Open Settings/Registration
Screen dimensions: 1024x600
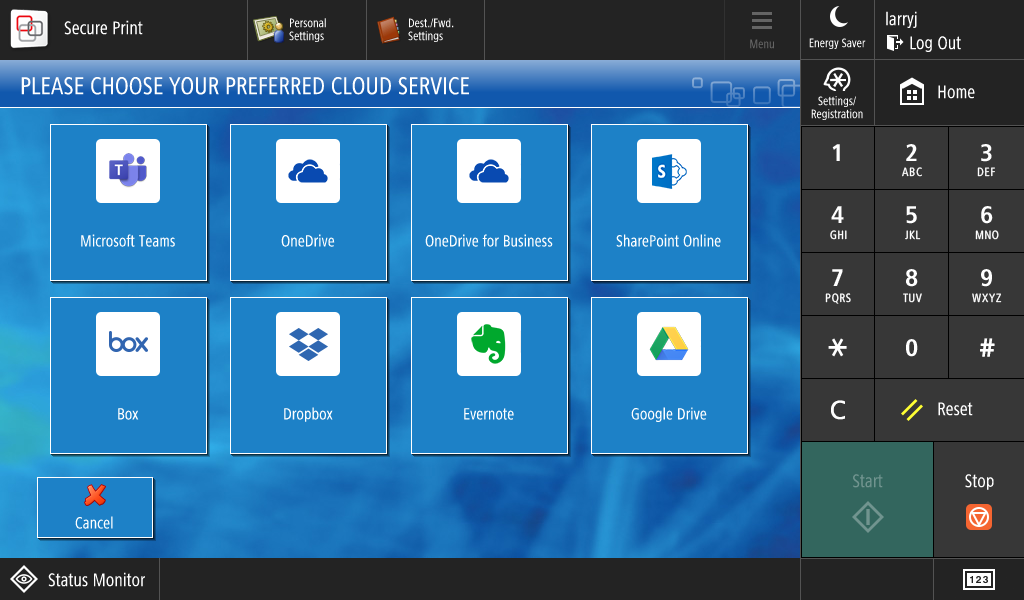tap(837, 93)
